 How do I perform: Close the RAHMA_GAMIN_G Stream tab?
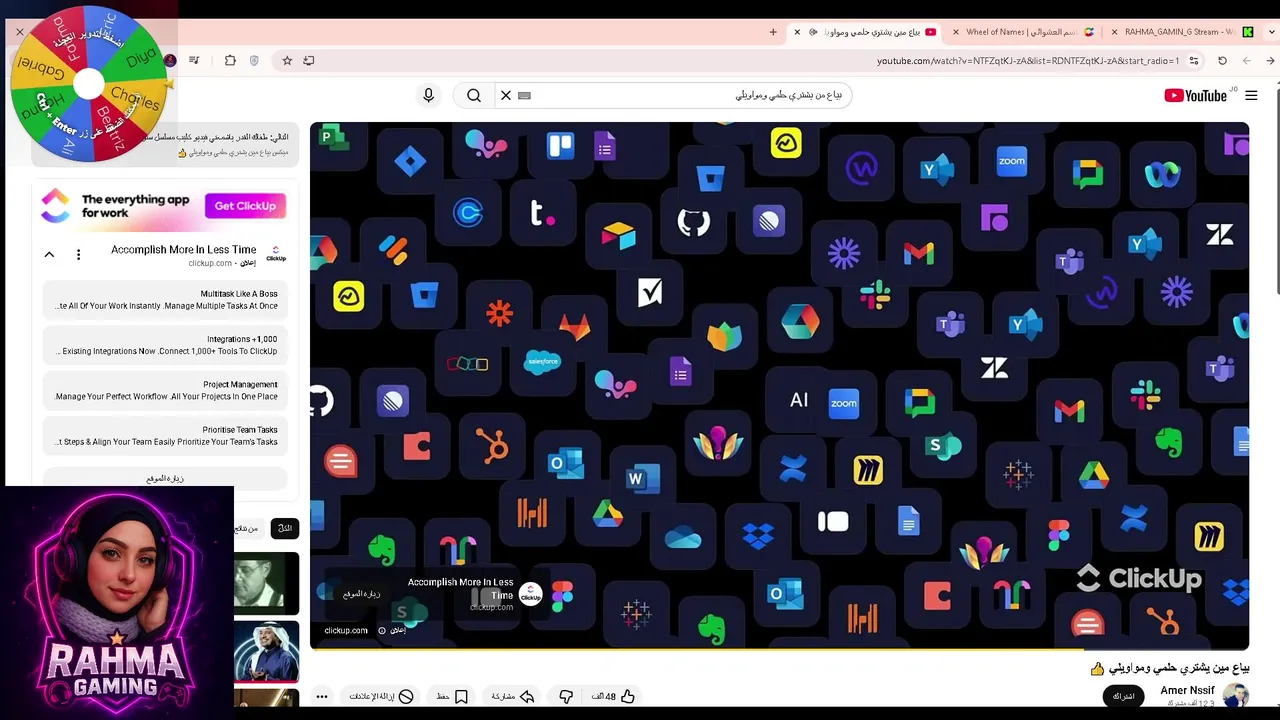[1114, 32]
